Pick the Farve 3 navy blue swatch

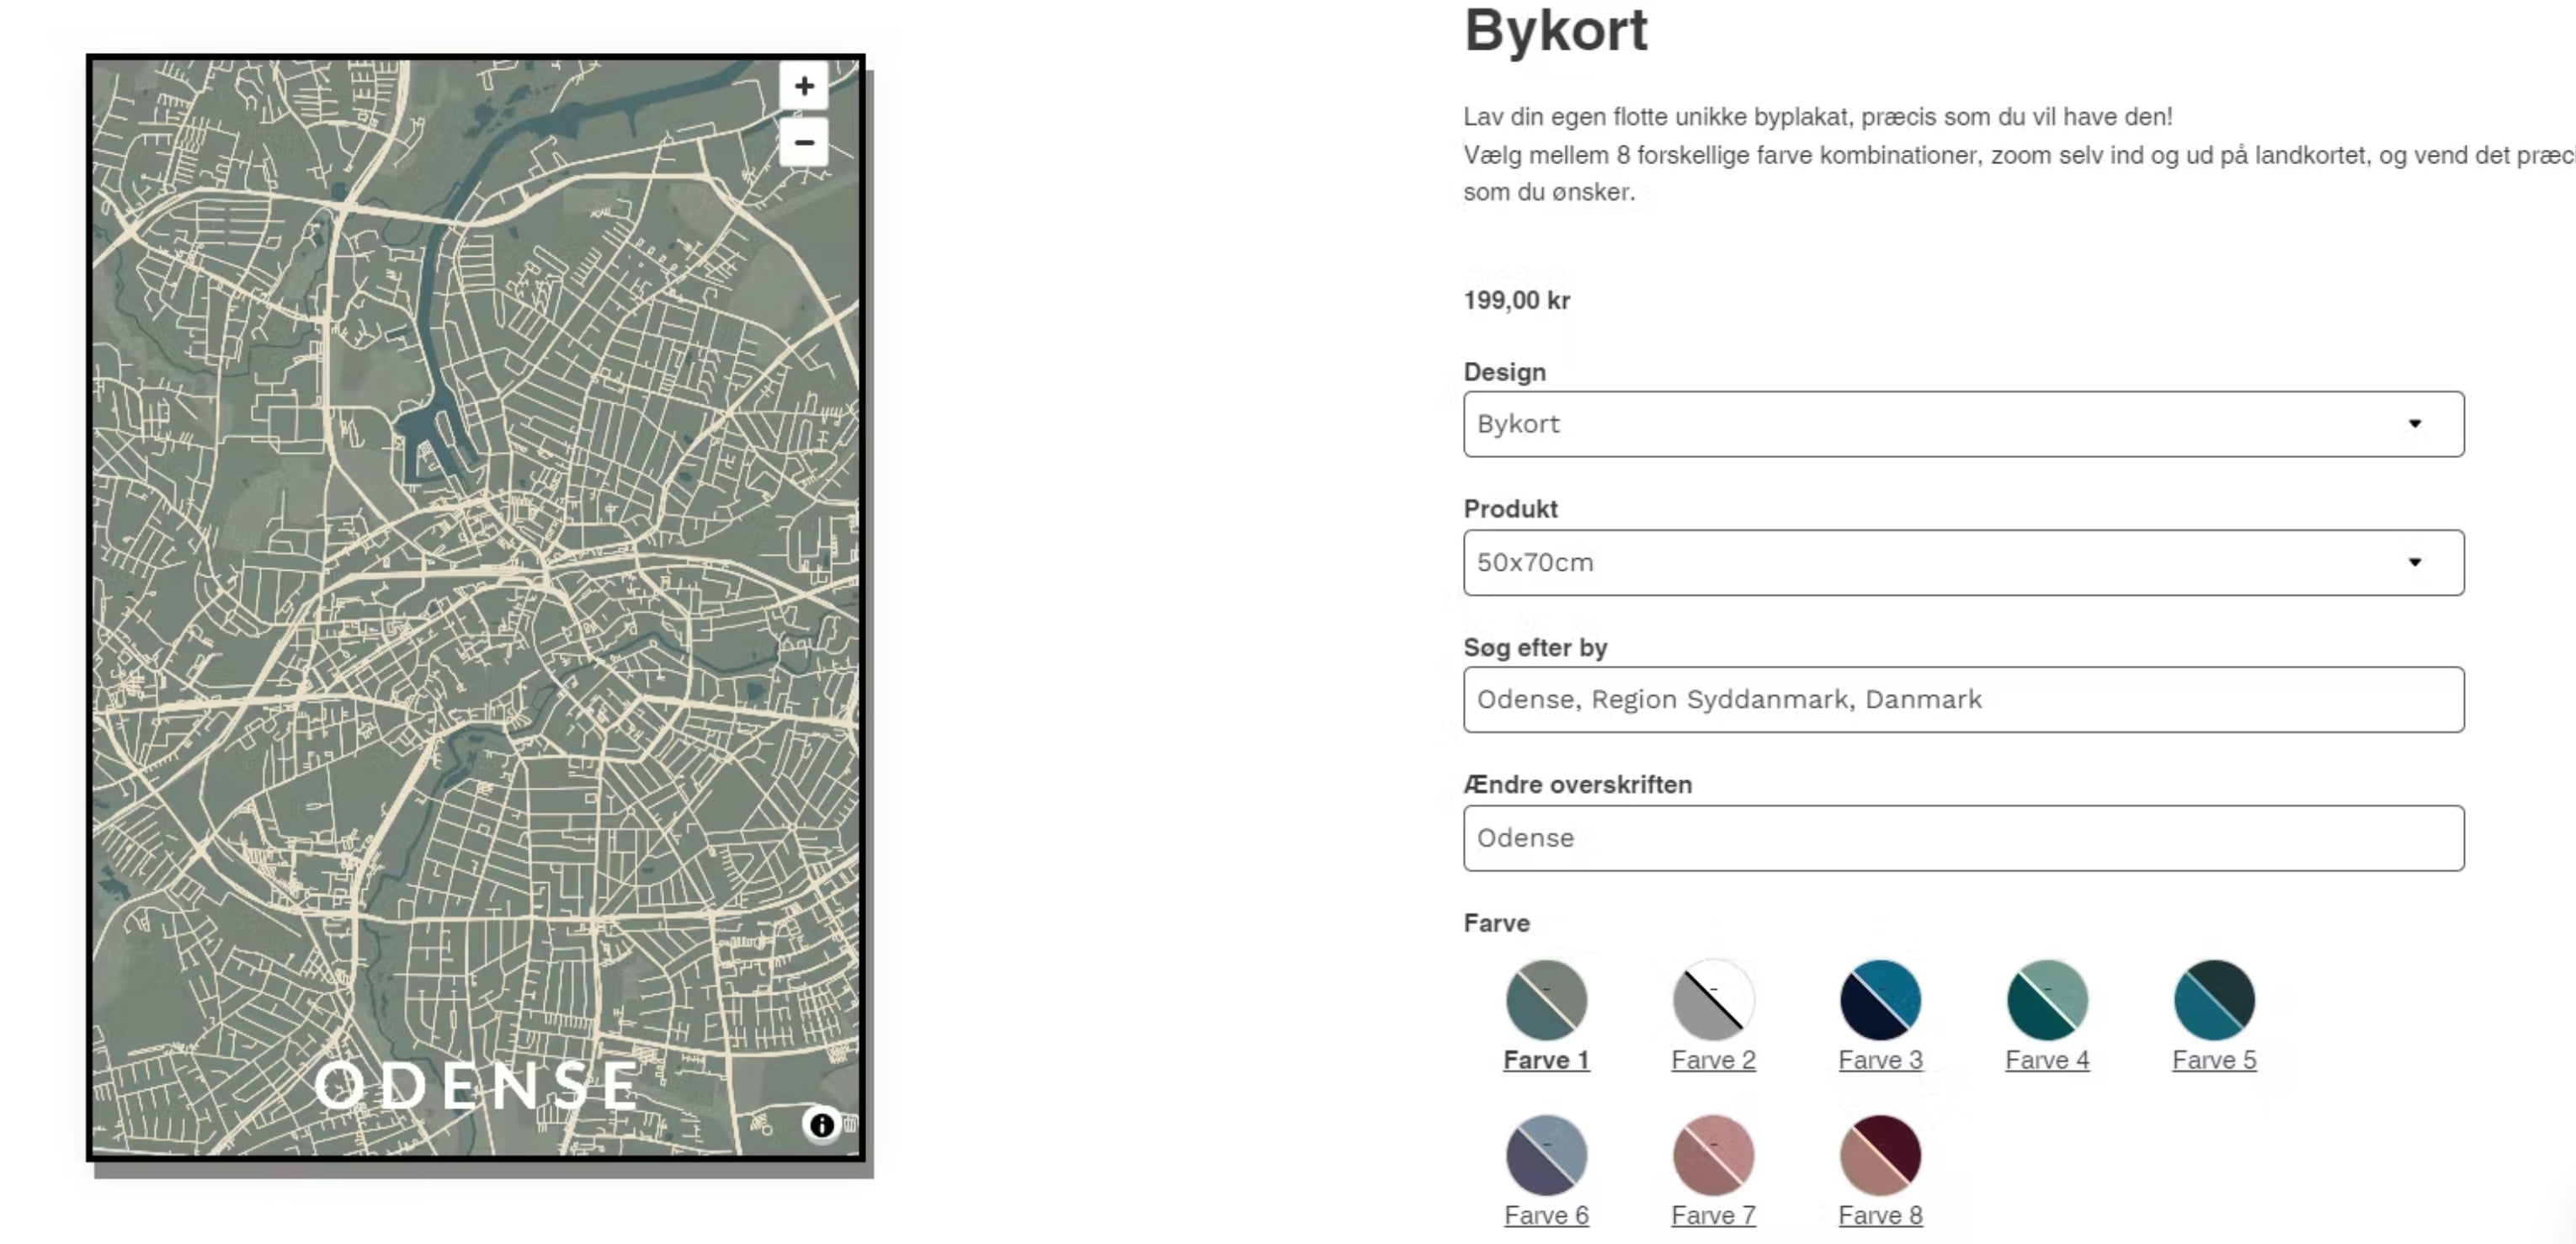click(1879, 999)
